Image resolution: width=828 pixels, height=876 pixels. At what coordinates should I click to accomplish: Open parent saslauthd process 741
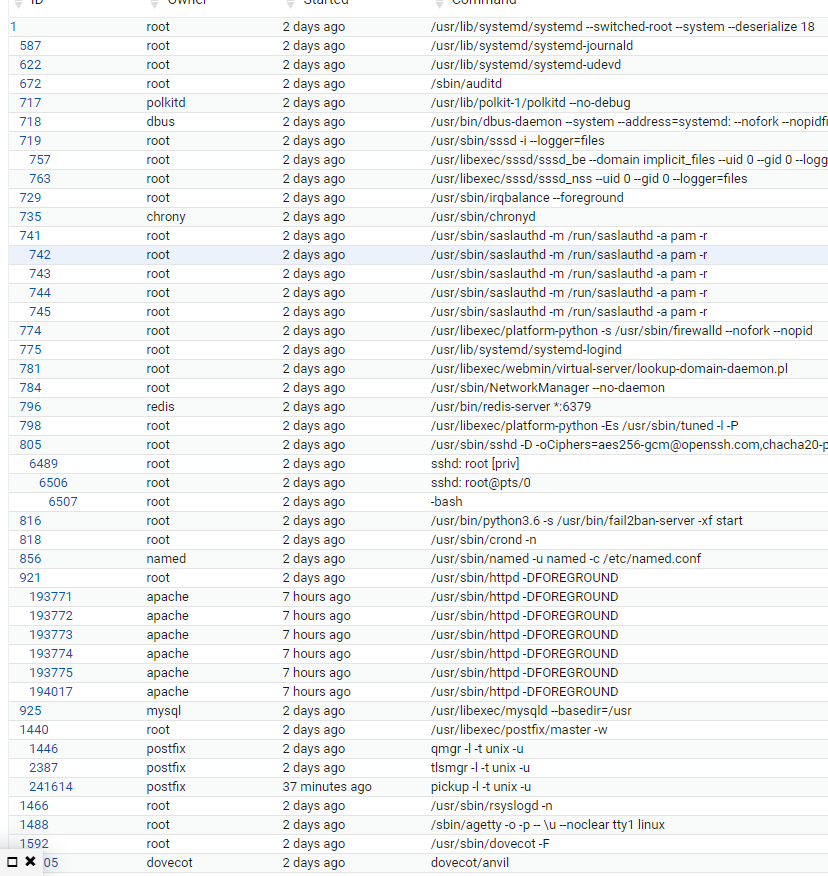30,236
